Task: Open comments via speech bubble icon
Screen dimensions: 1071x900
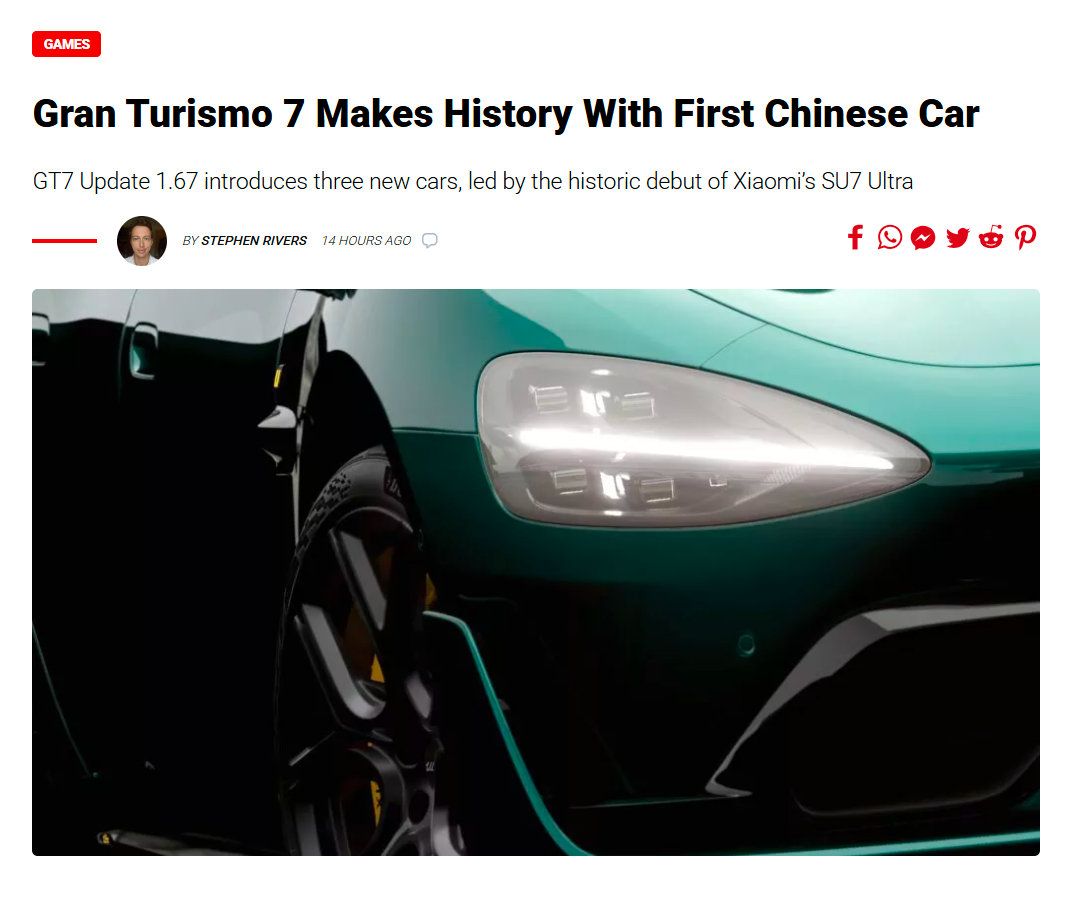Action: coord(430,240)
